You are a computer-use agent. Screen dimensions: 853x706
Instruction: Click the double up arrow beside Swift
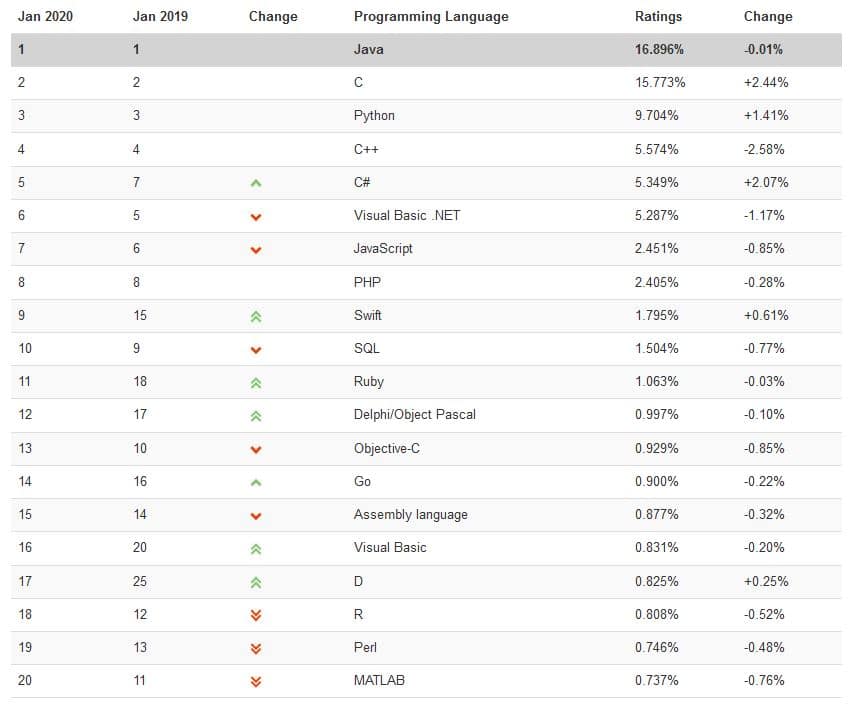(256, 316)
